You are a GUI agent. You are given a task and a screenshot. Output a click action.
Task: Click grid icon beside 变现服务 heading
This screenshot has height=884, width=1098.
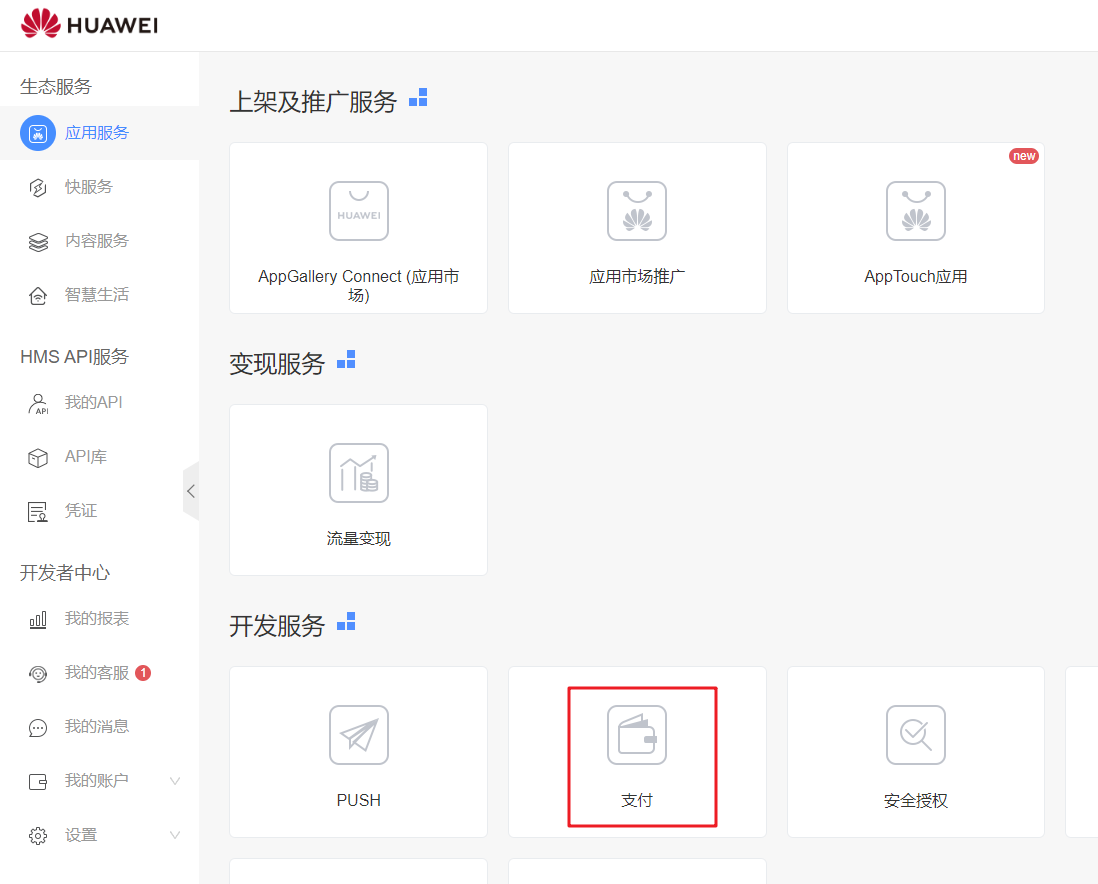(346, 359)
